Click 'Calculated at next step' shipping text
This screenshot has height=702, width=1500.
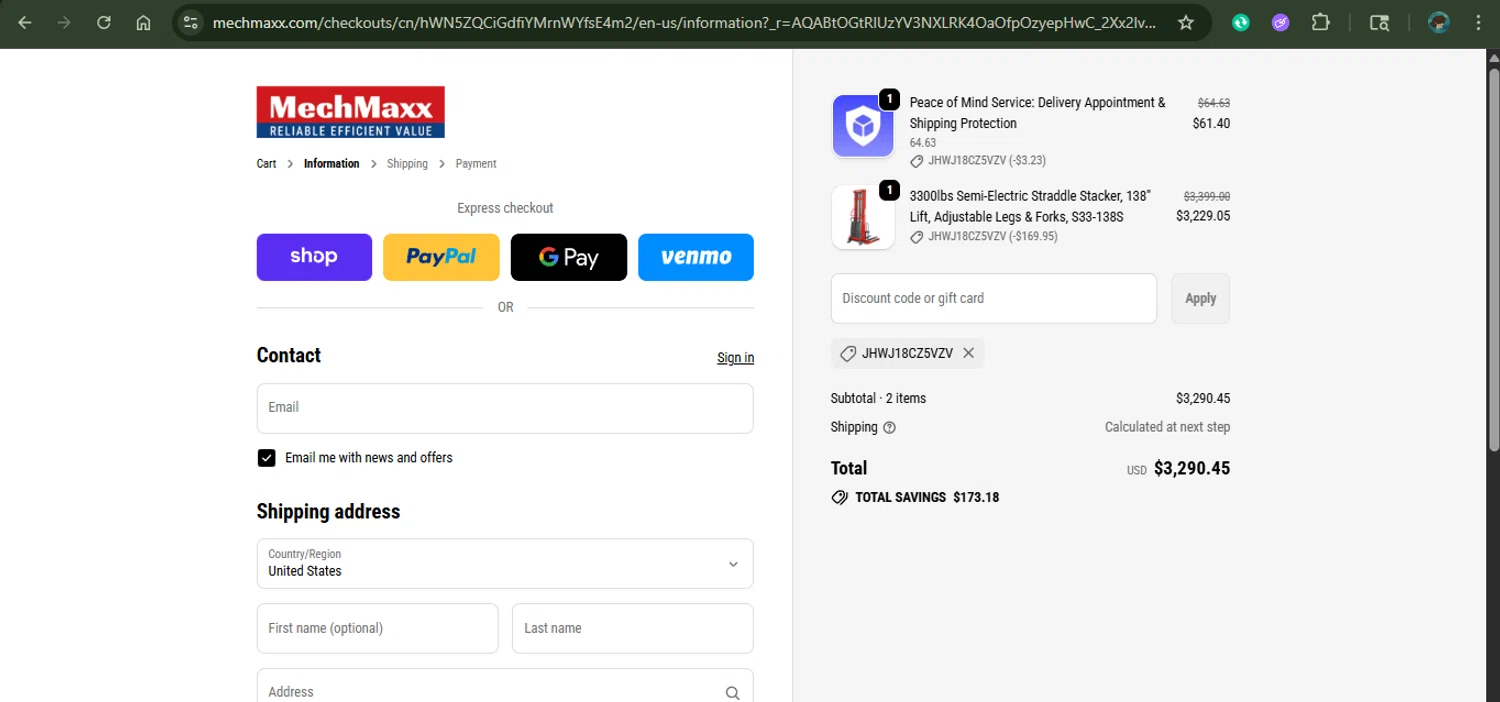(x=1167, y=427)
